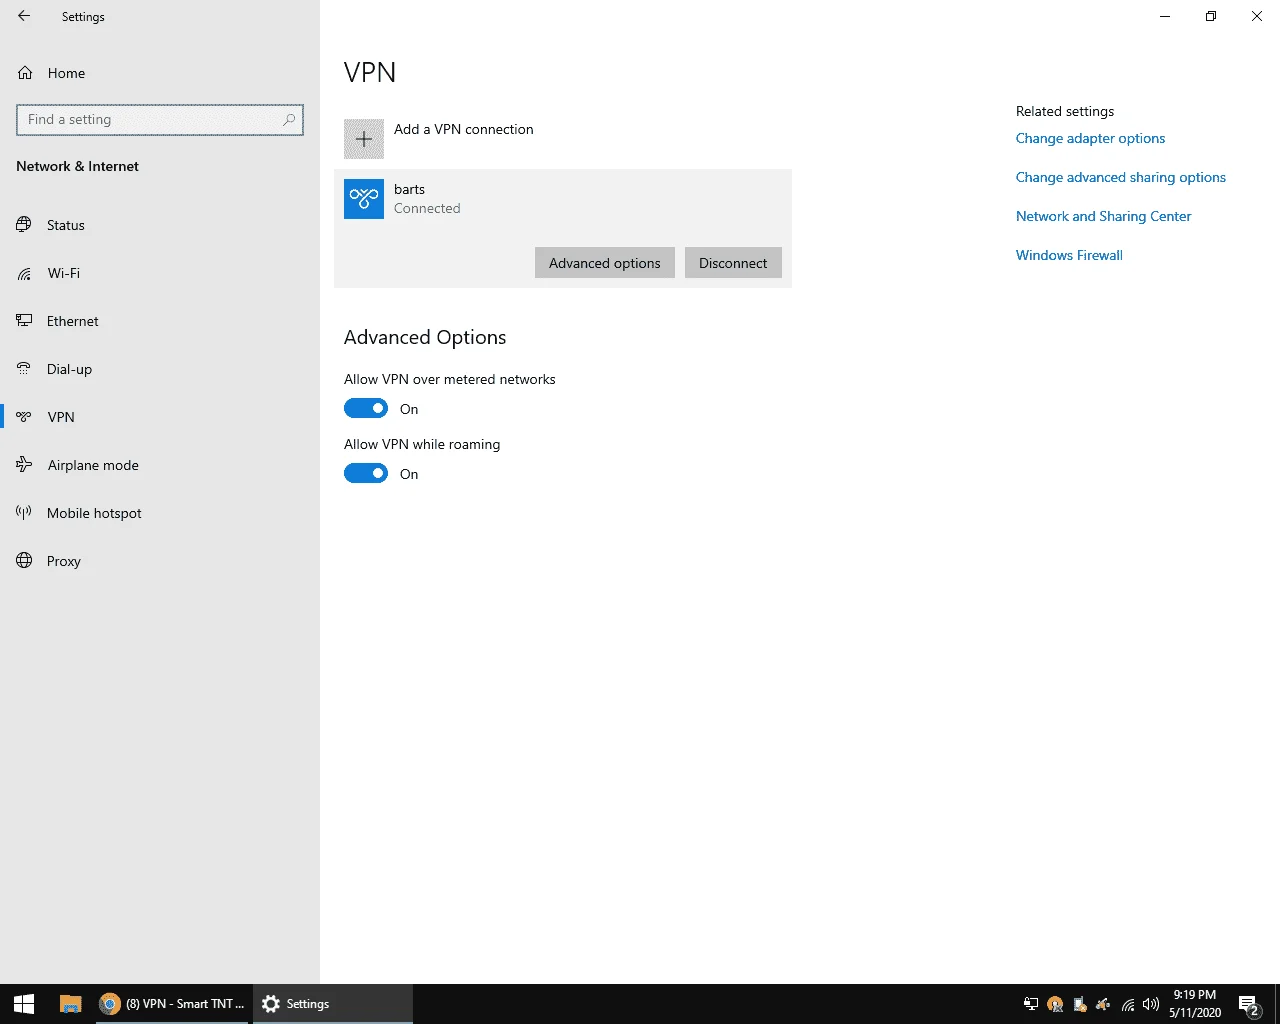Switch to the VPN - Smart TNT browser window

pos(172,1004)
